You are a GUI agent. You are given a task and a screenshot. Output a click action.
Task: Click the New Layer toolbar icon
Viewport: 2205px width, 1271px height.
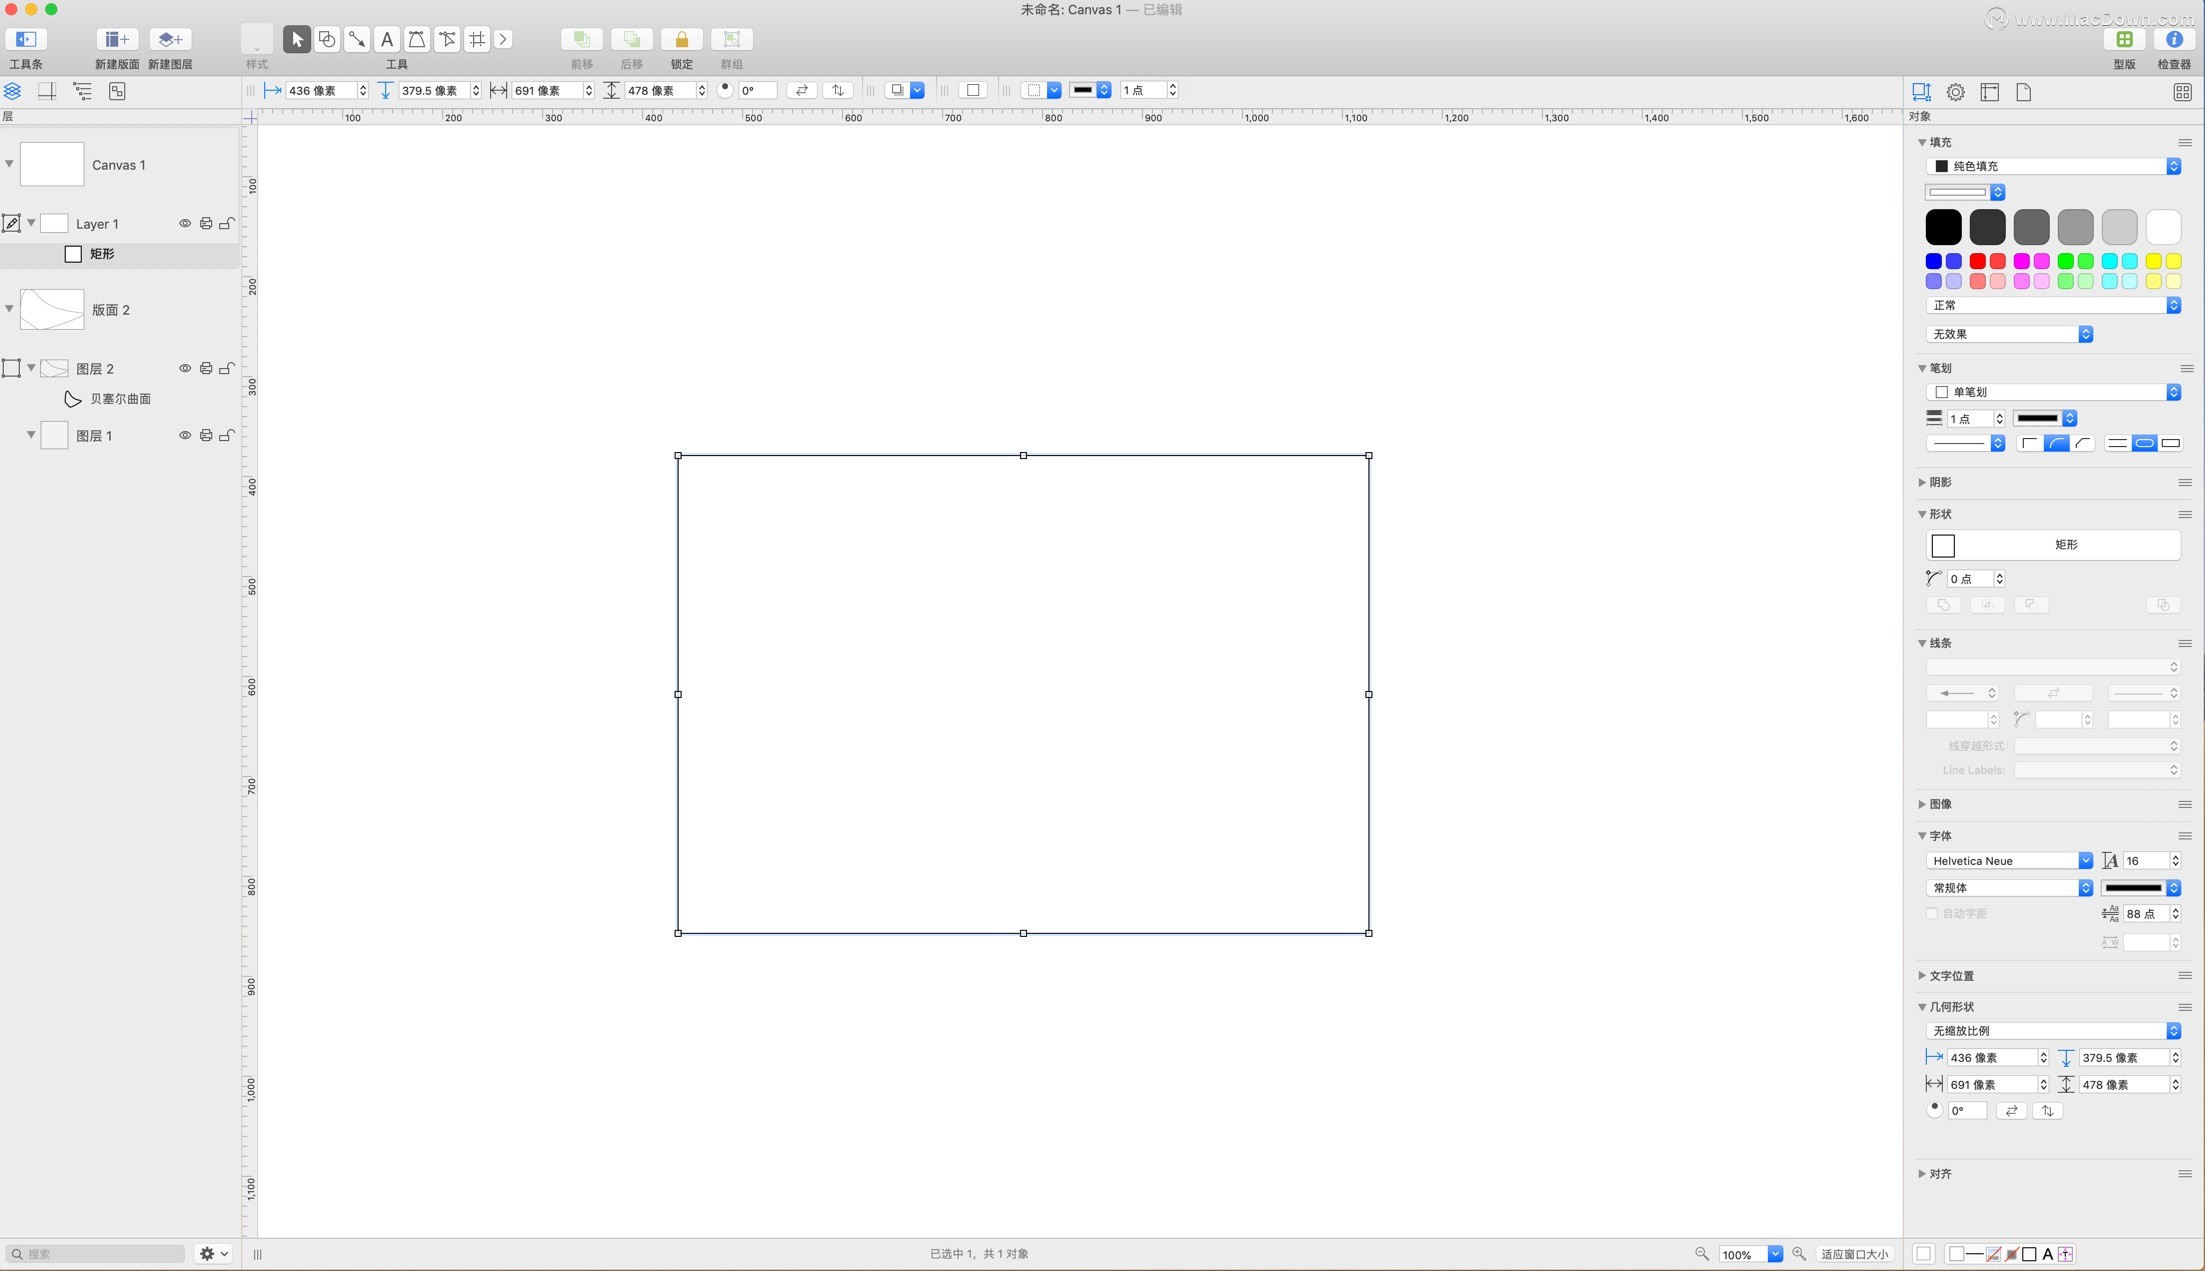pyautogui.click(x=170, y=39)
